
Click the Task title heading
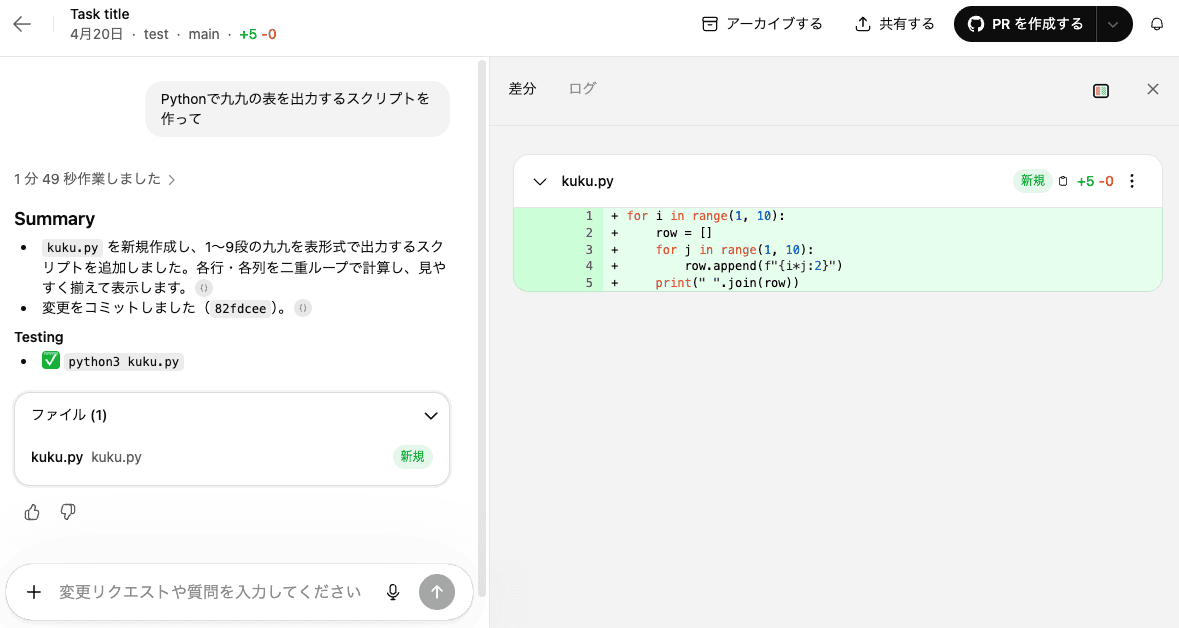pos(99,14)
